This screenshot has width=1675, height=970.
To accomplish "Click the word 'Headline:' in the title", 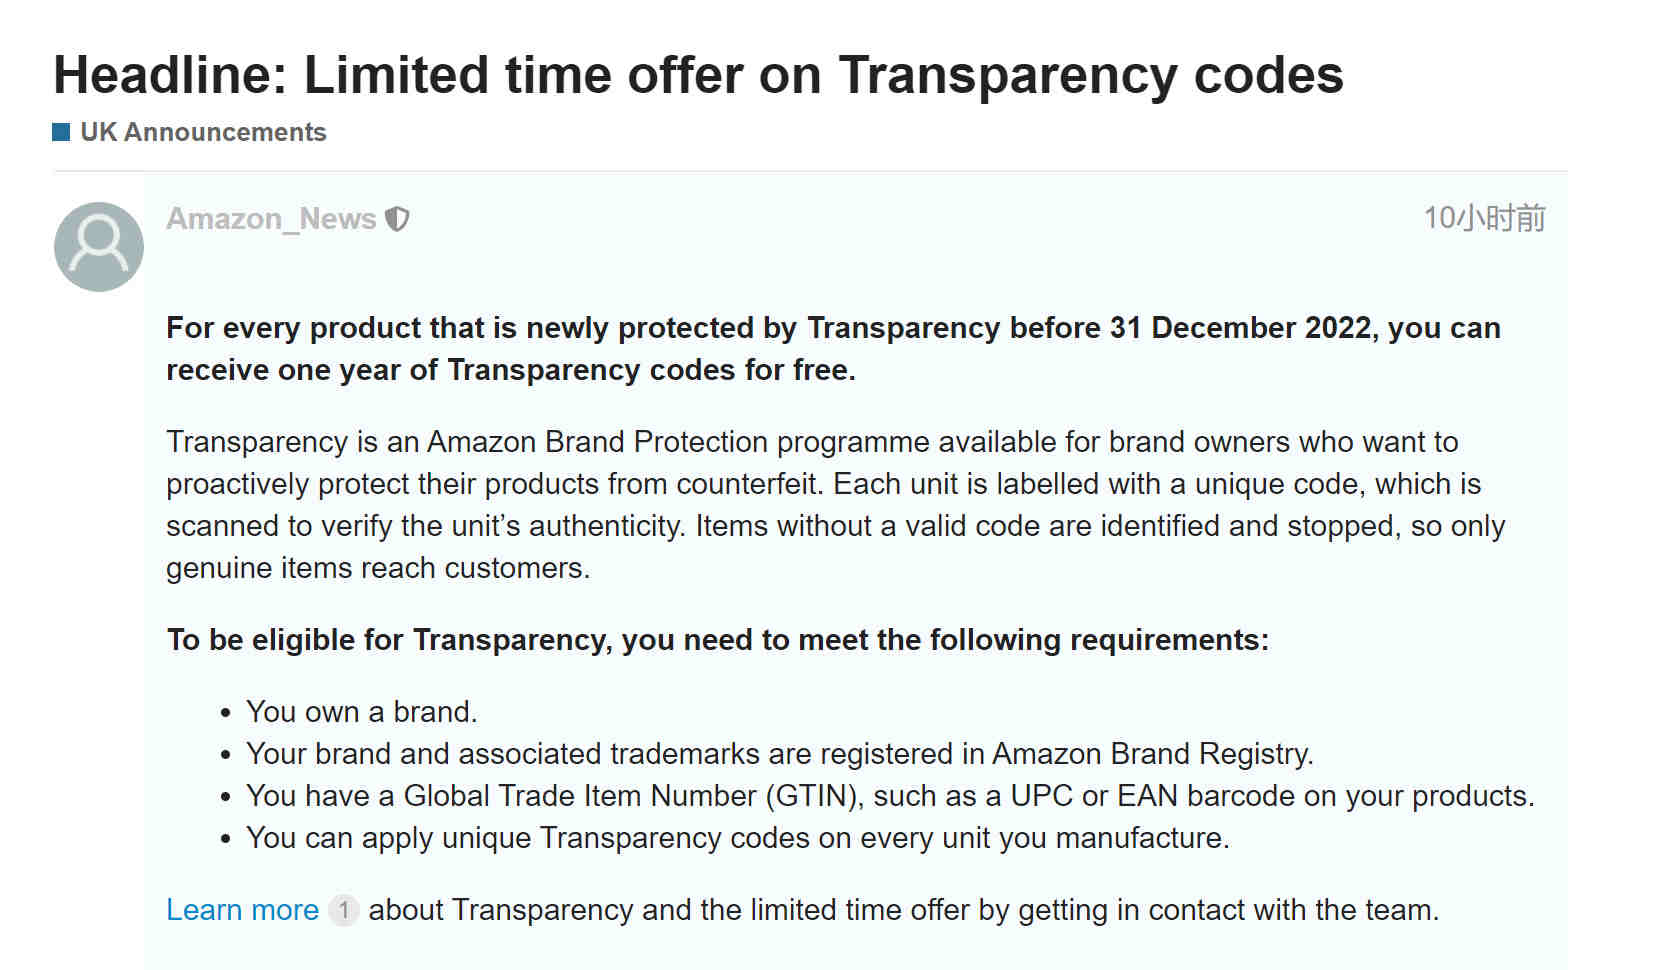I will (x=171, y=75).
